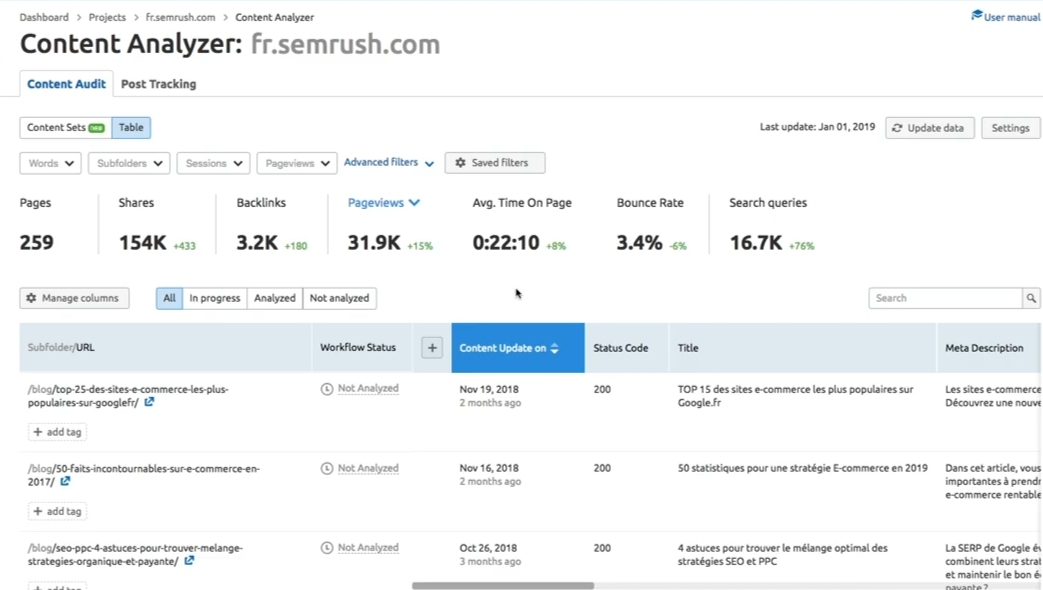Image resolution: width=1043 pixels, height=590 pixels.
Task: Open Not Analyzed status for seo-ppc row
Action: 368,547
